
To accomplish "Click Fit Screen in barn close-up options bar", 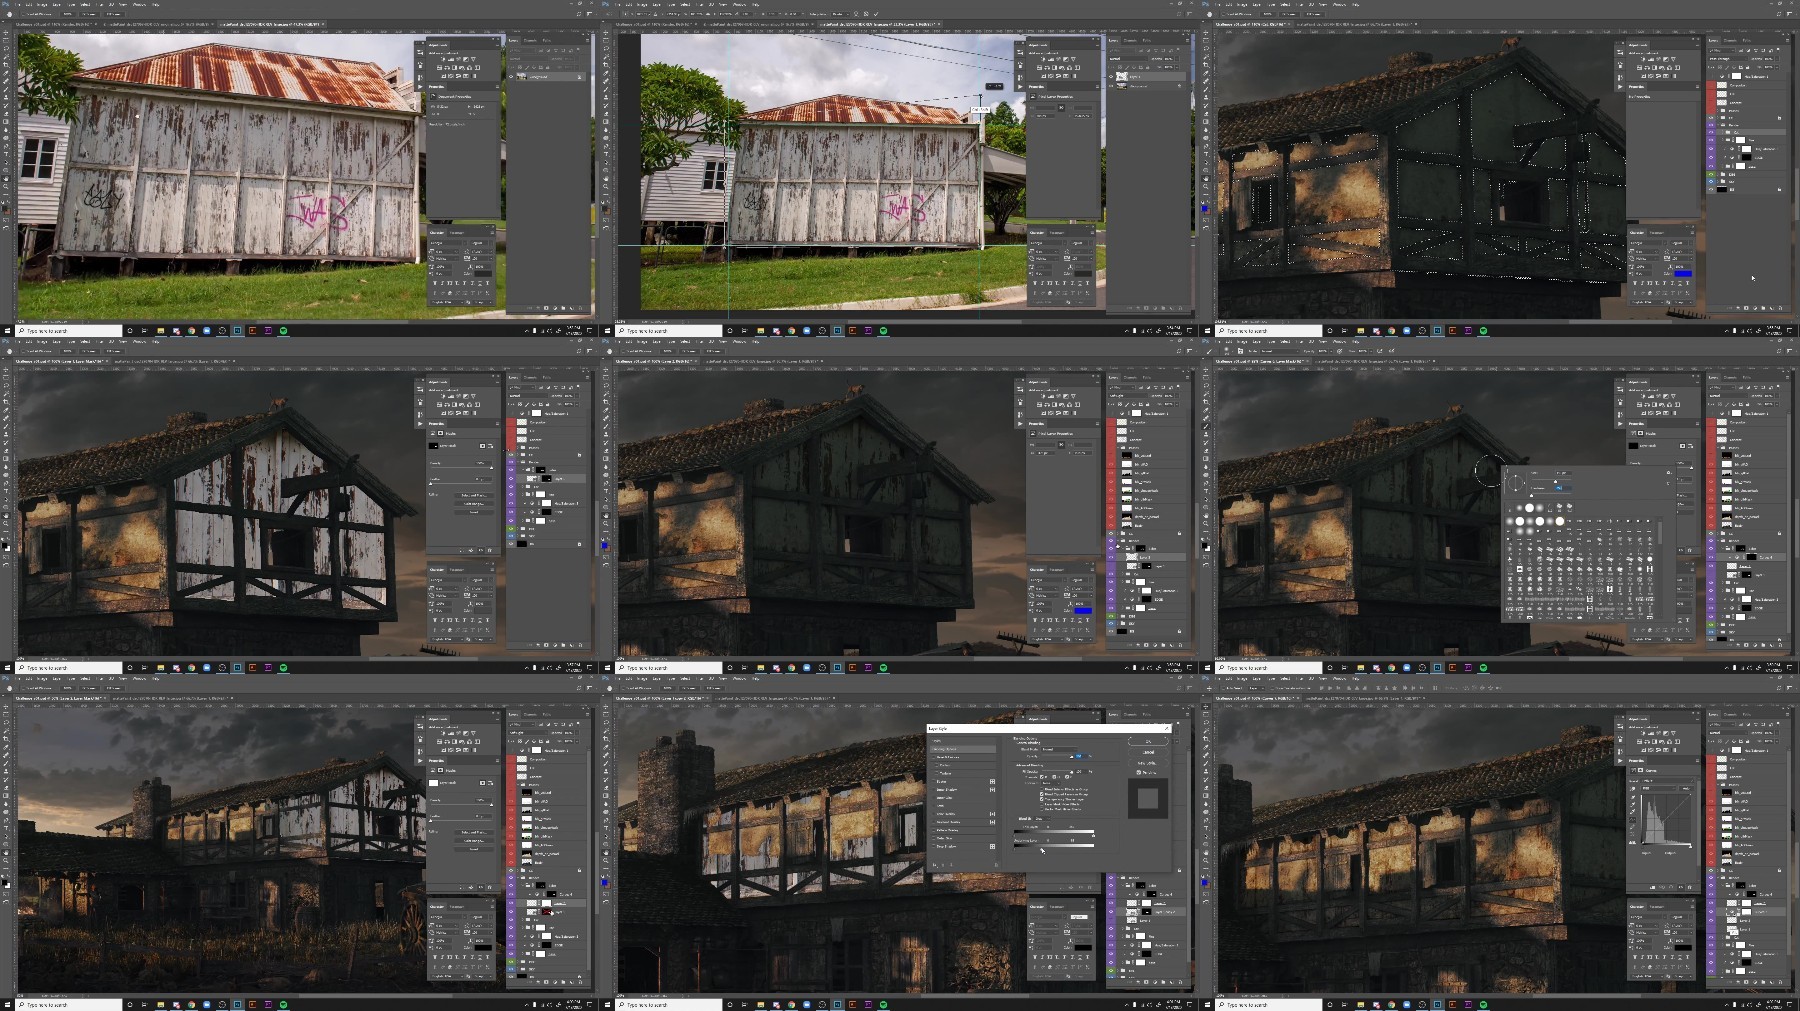I will coord(89,14).
